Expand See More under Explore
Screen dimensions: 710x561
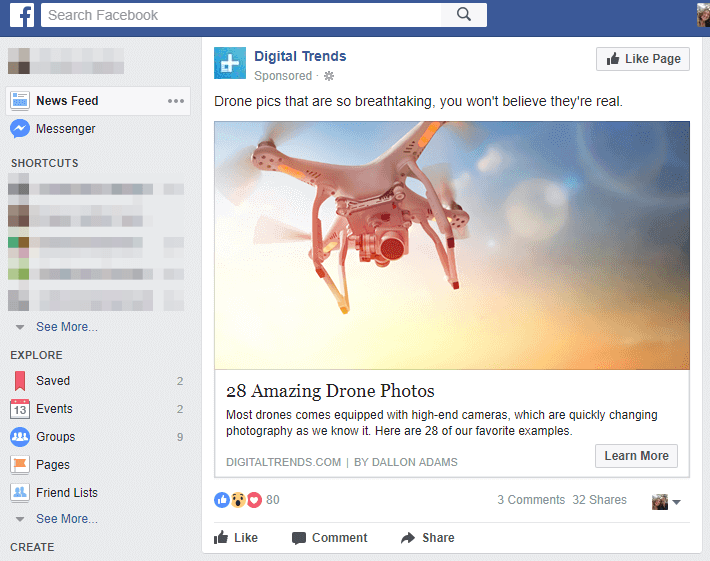[67, 518]
